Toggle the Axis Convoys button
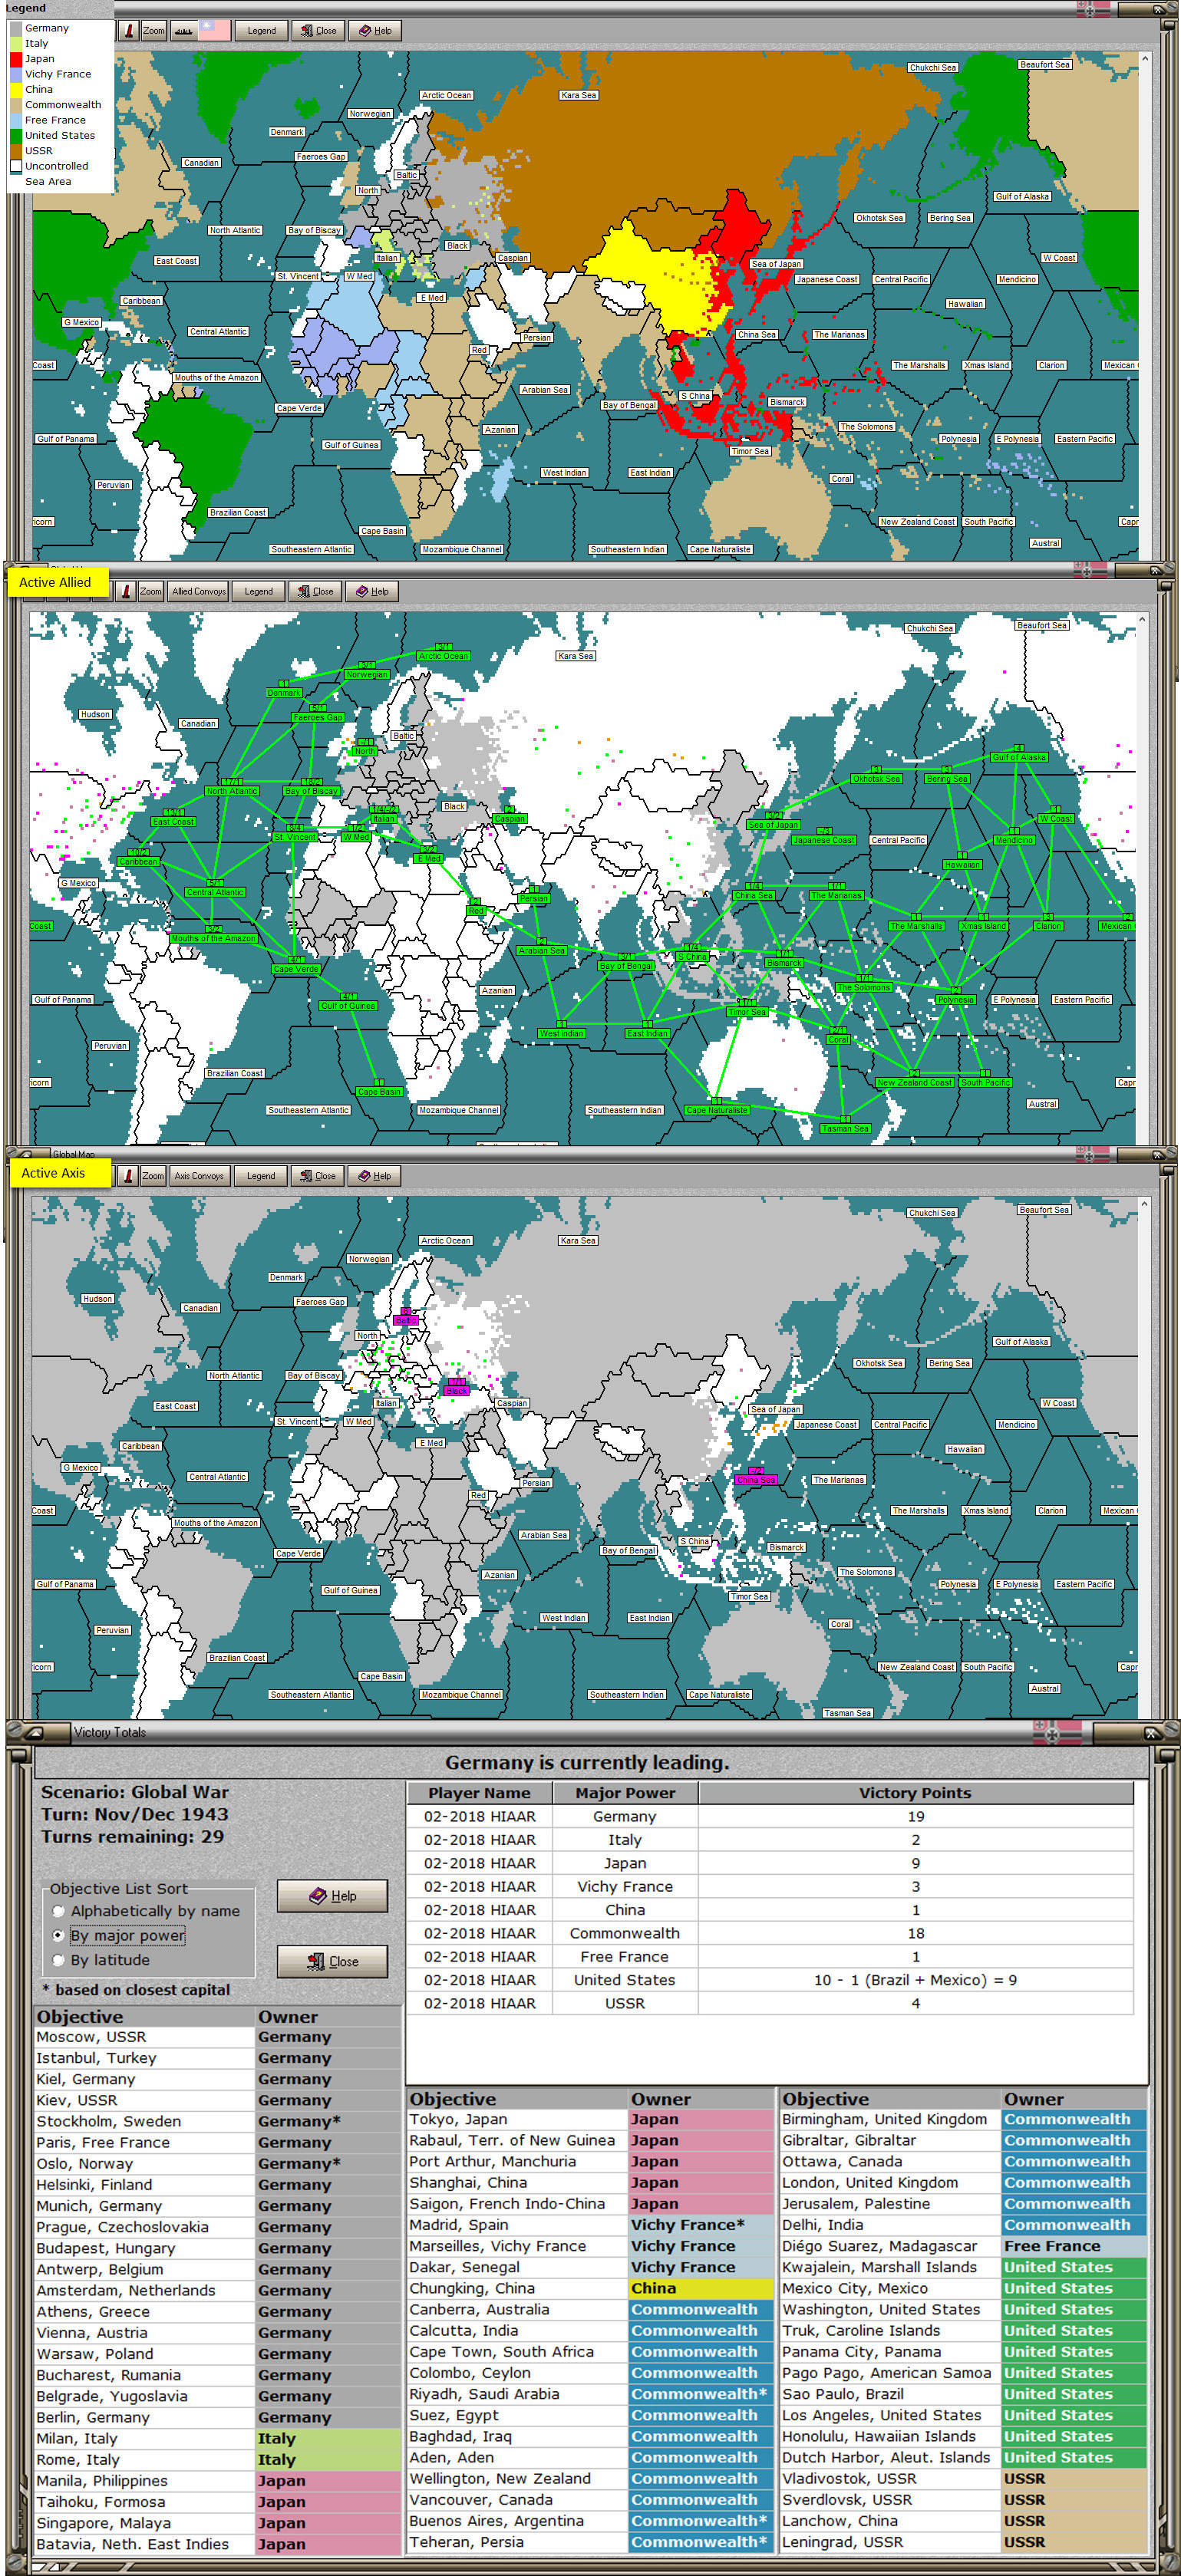 pos(200,1176)
